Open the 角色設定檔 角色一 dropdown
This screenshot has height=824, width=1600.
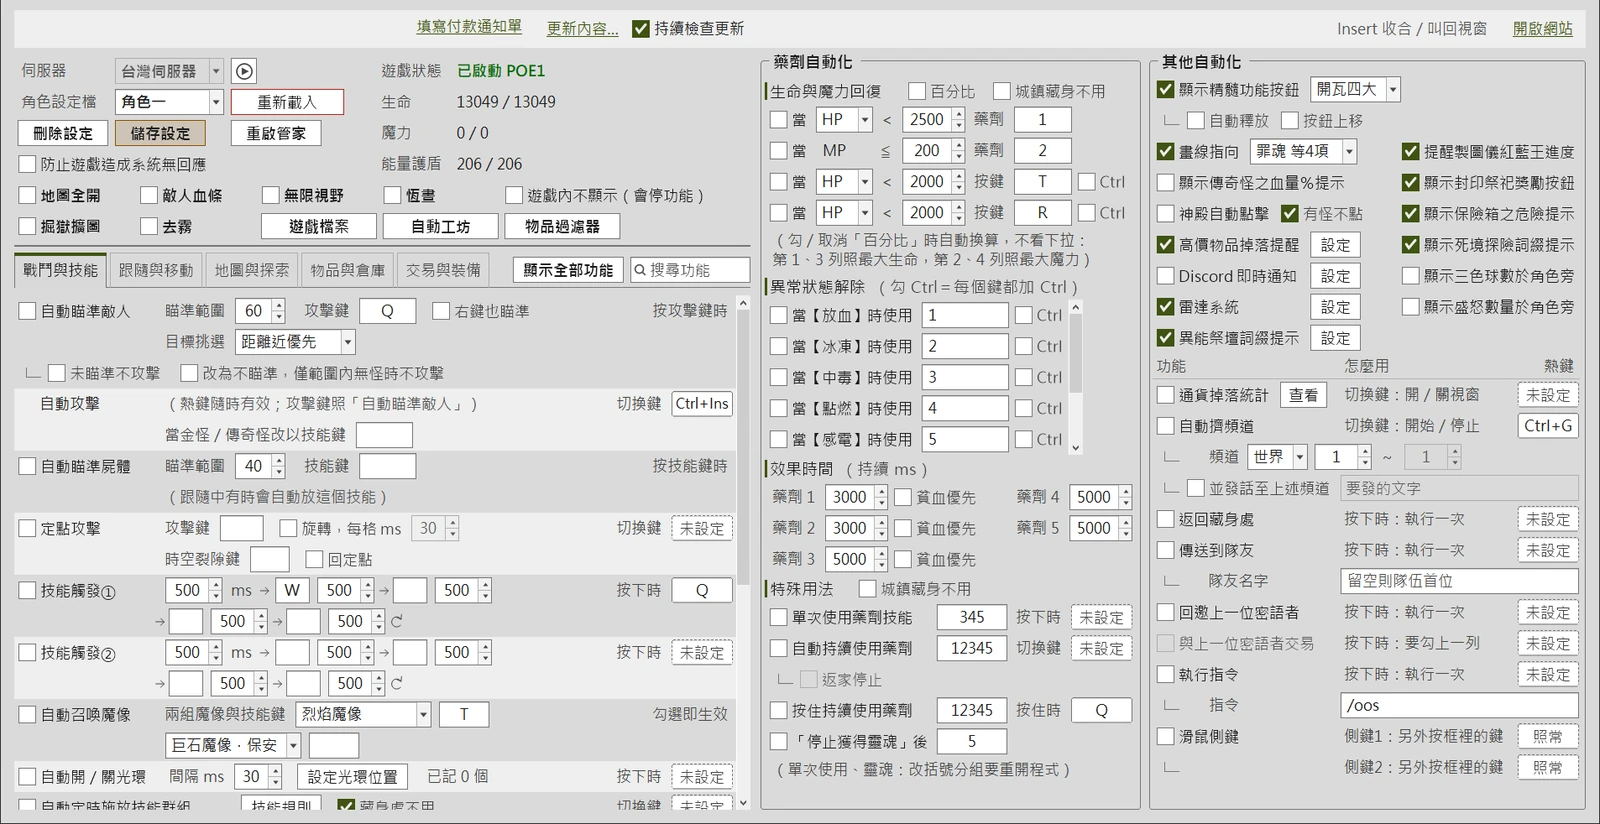pyautogui.click(x=169, y=102)
